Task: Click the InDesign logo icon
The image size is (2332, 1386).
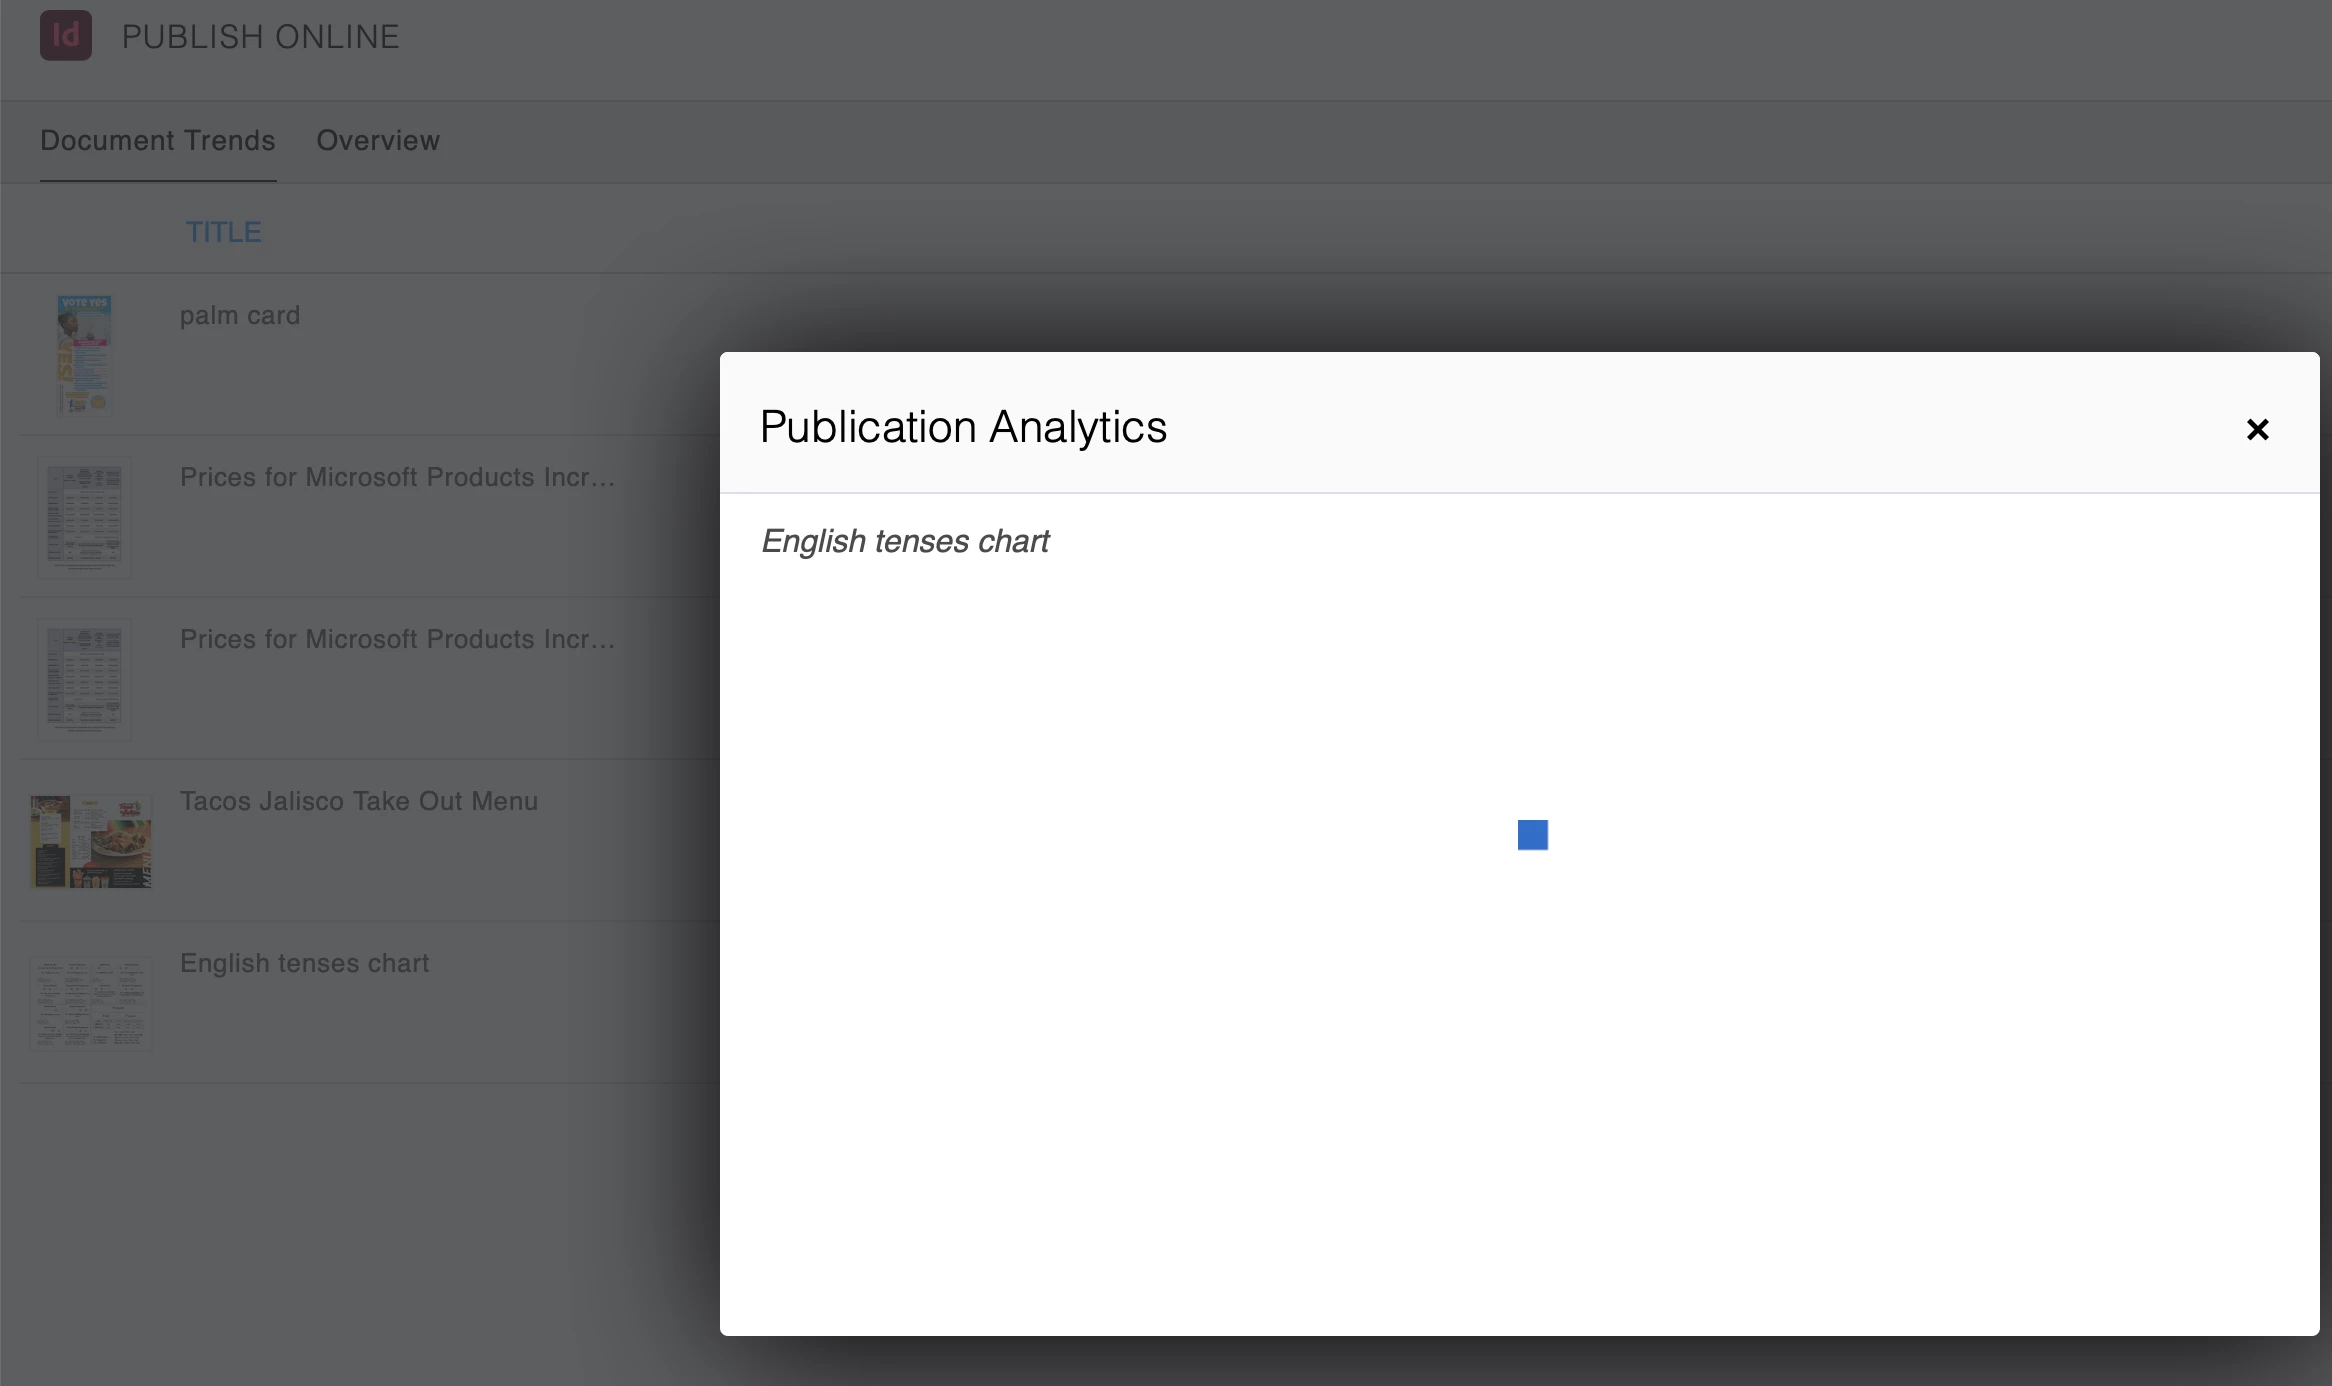Action: [66, 36]
